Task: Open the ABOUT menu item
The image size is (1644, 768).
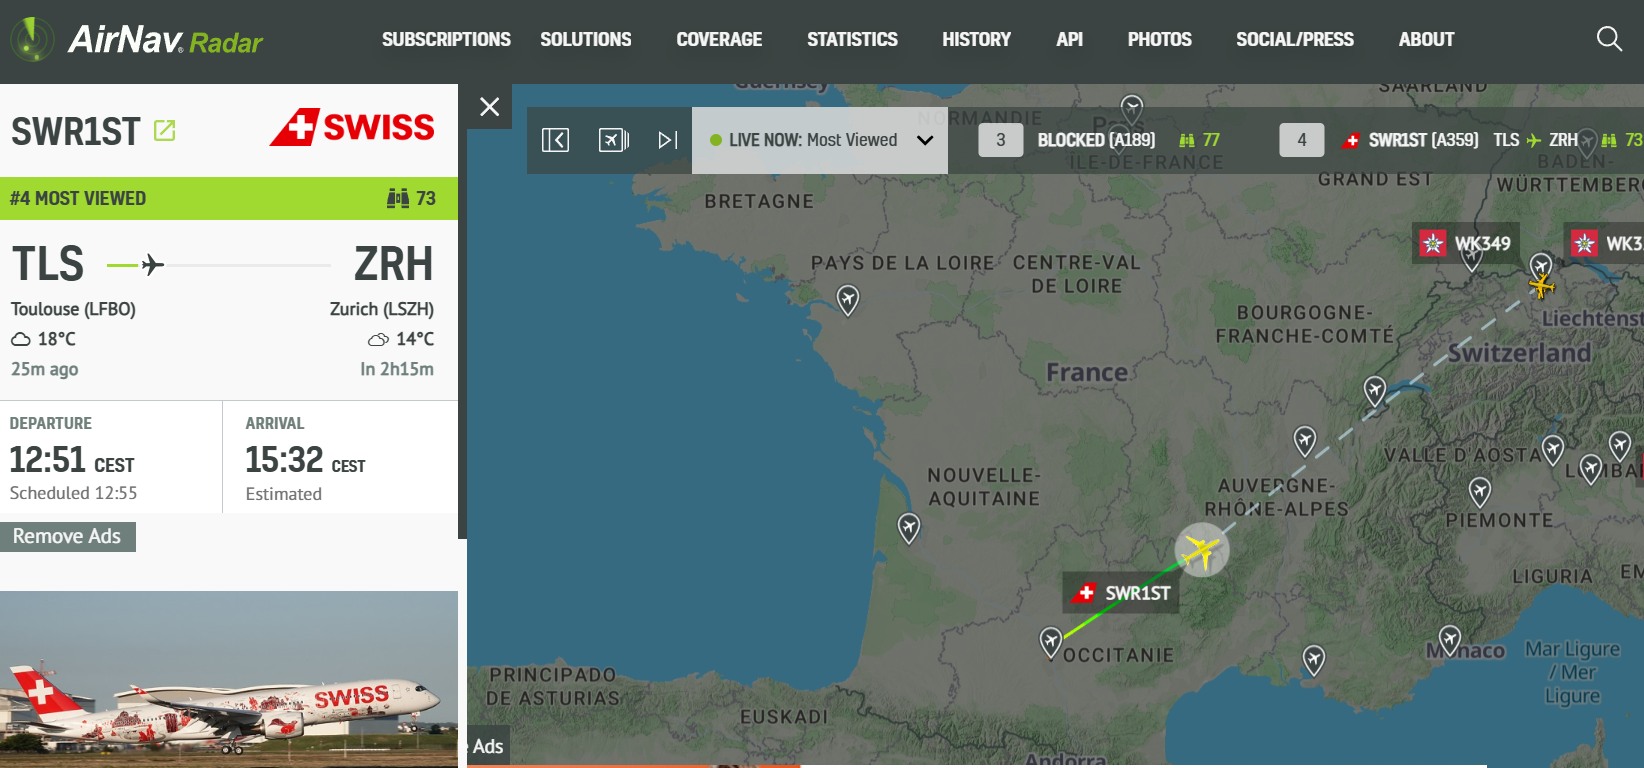Action: coord(1426,39)
